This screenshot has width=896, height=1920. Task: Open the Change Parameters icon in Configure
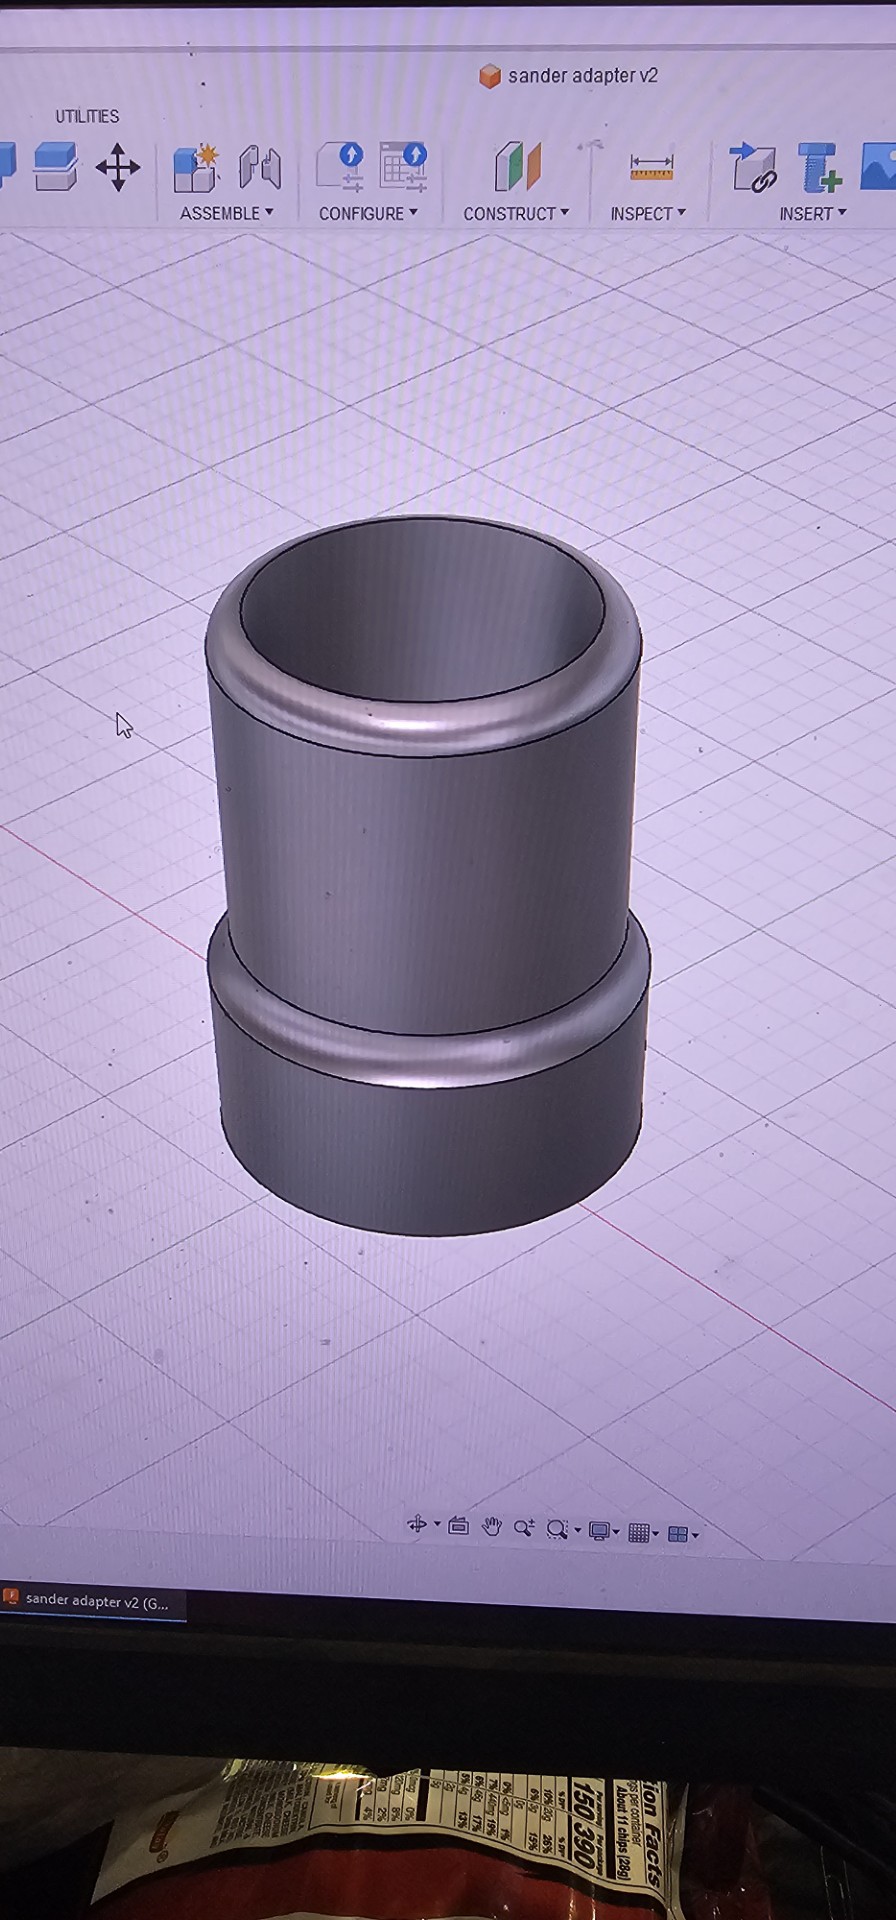(x=340, y=167)
